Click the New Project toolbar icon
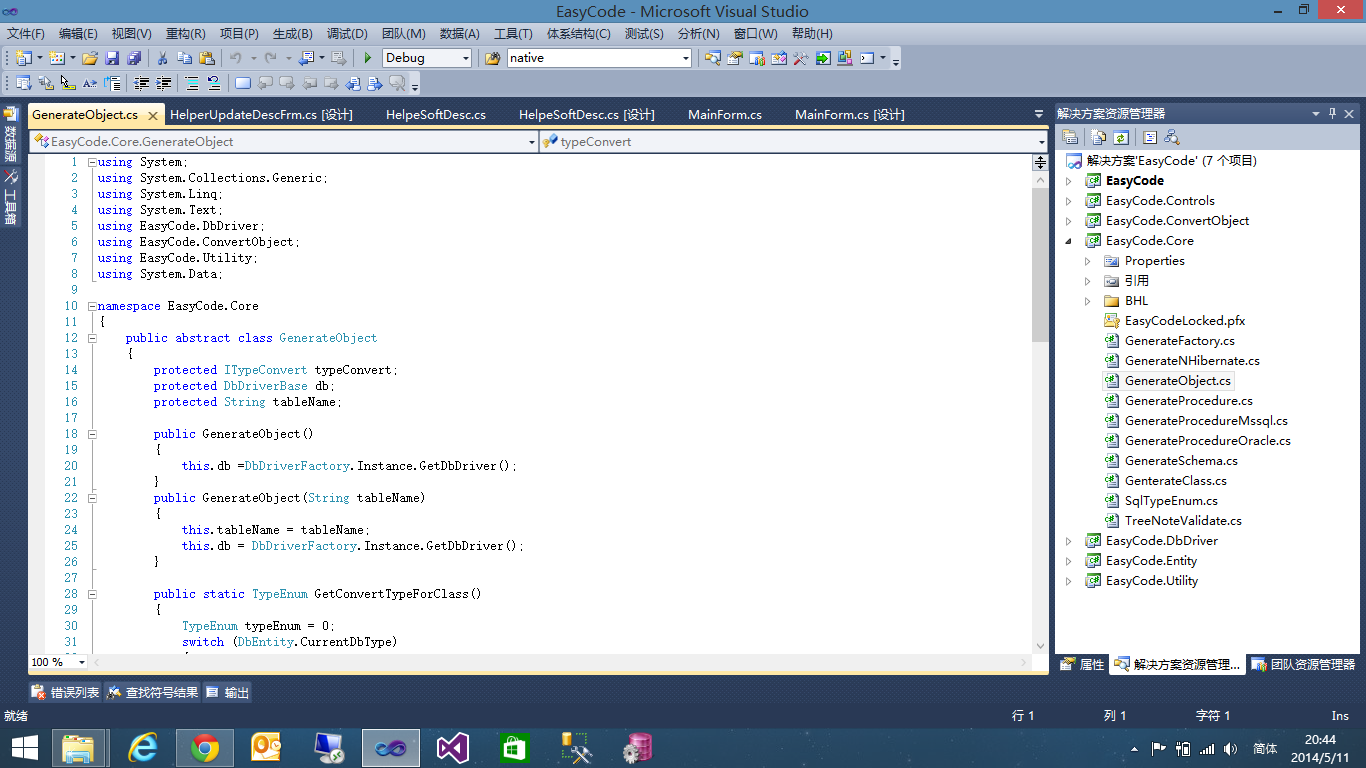This screenshot has width=1366, height=768. pyautogui.click(x=23, y=58)
